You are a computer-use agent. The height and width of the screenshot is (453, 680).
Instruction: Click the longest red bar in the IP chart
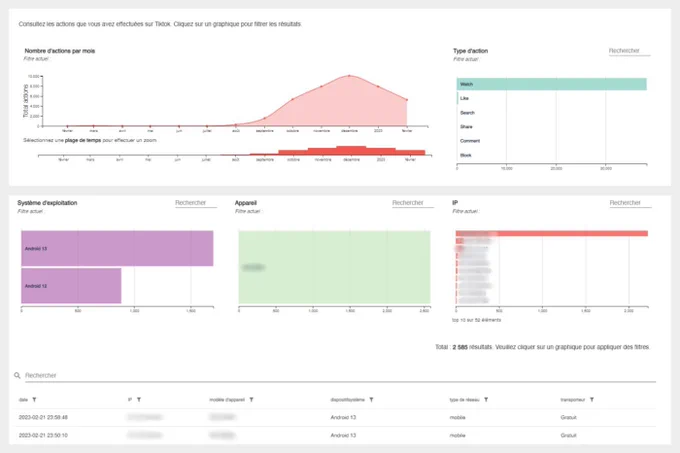552,234
